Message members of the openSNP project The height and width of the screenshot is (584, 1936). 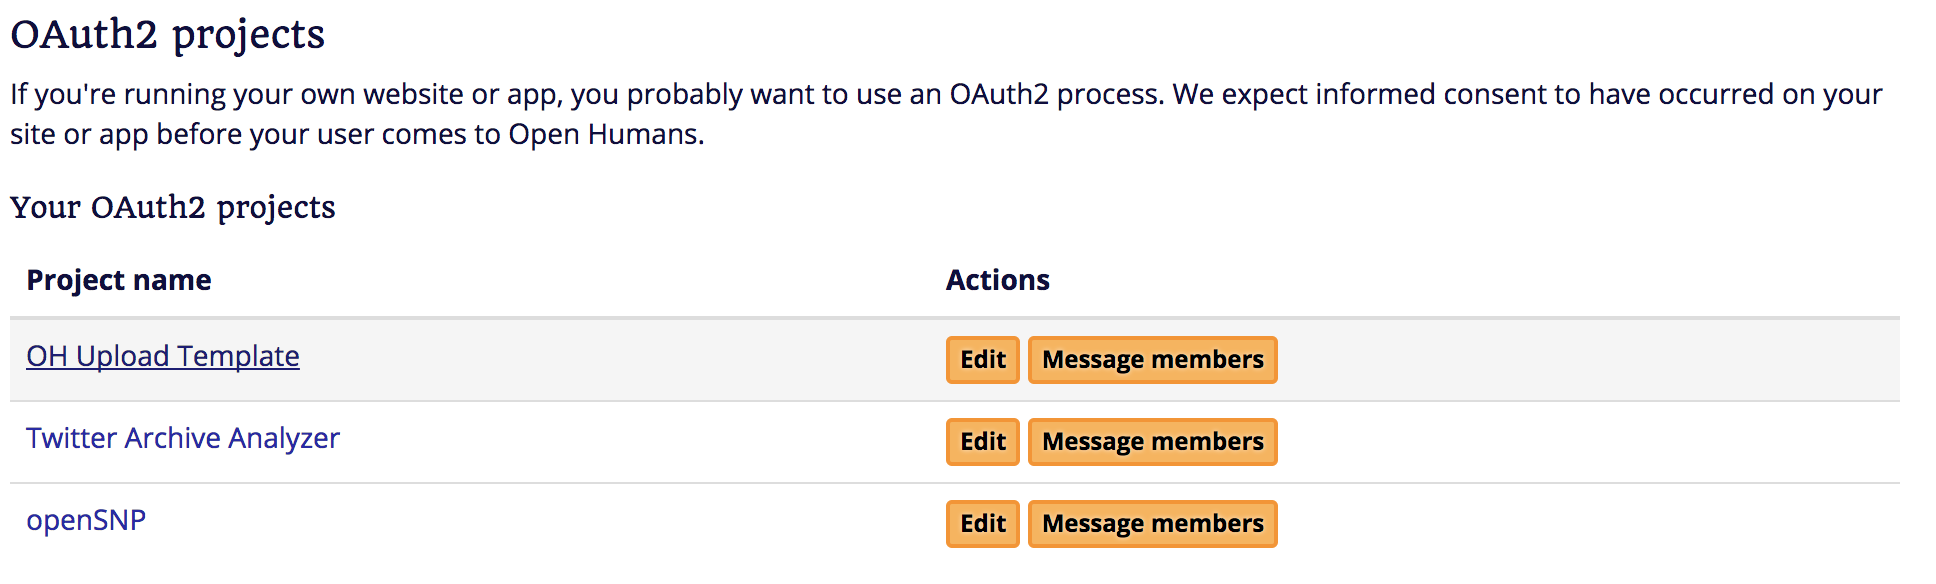(1153, 524)
